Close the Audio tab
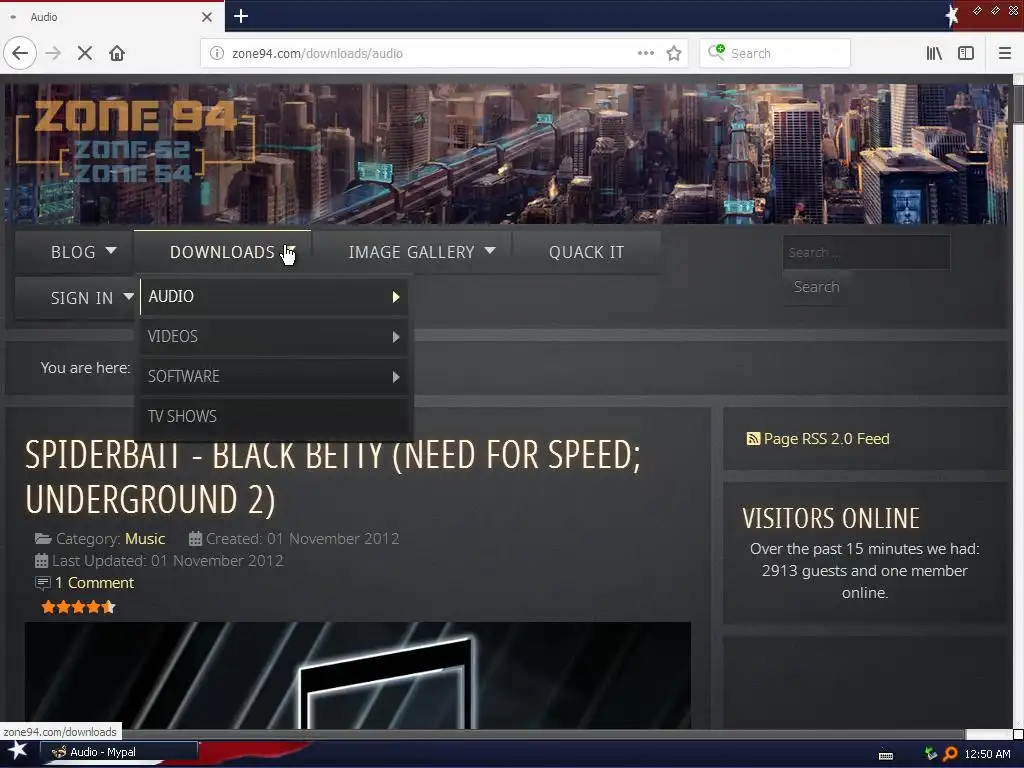This screenshot has width=1024, height=768. coord(207,17)
